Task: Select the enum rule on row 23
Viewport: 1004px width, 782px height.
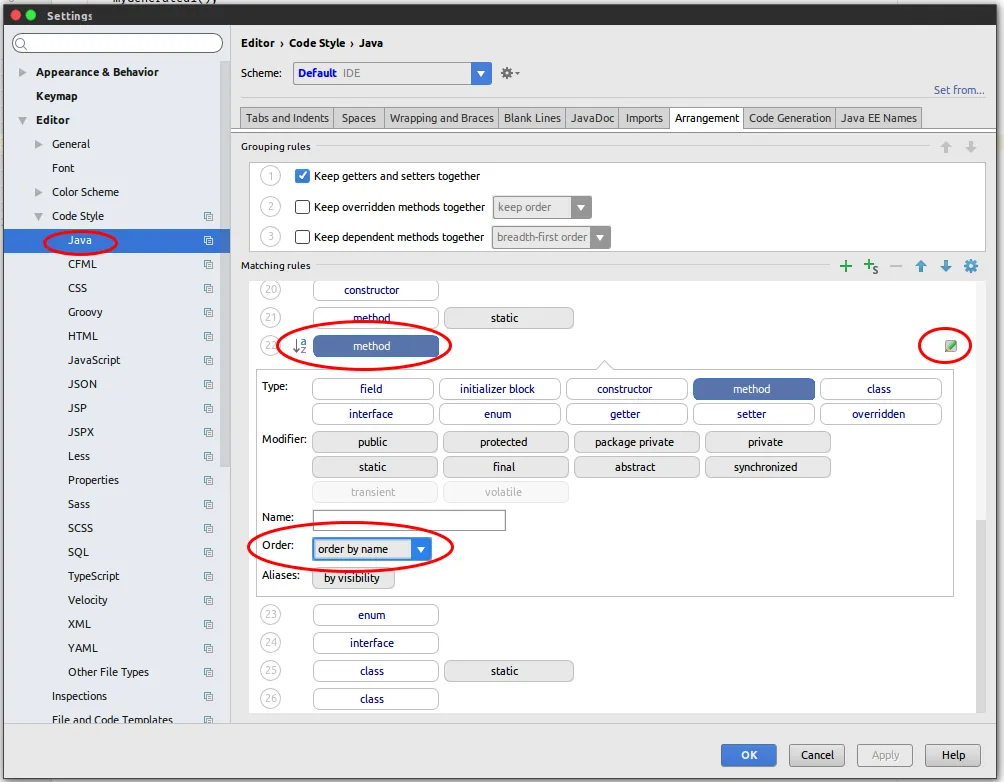Action: 376,615
